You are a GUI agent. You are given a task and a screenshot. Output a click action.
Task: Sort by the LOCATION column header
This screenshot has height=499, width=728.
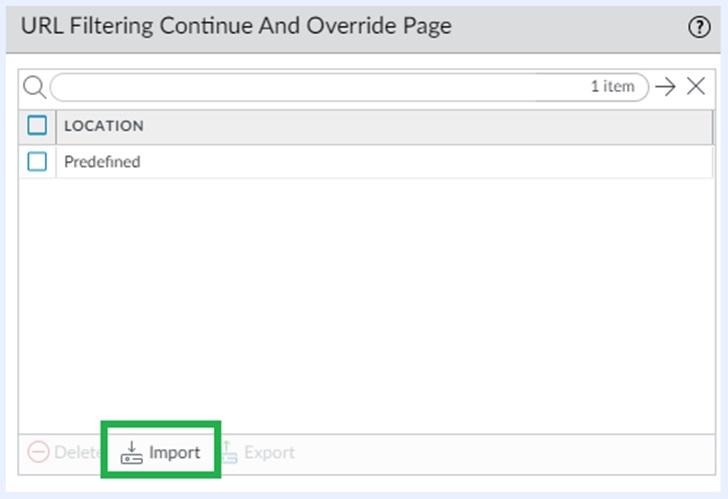coord(104,126)
